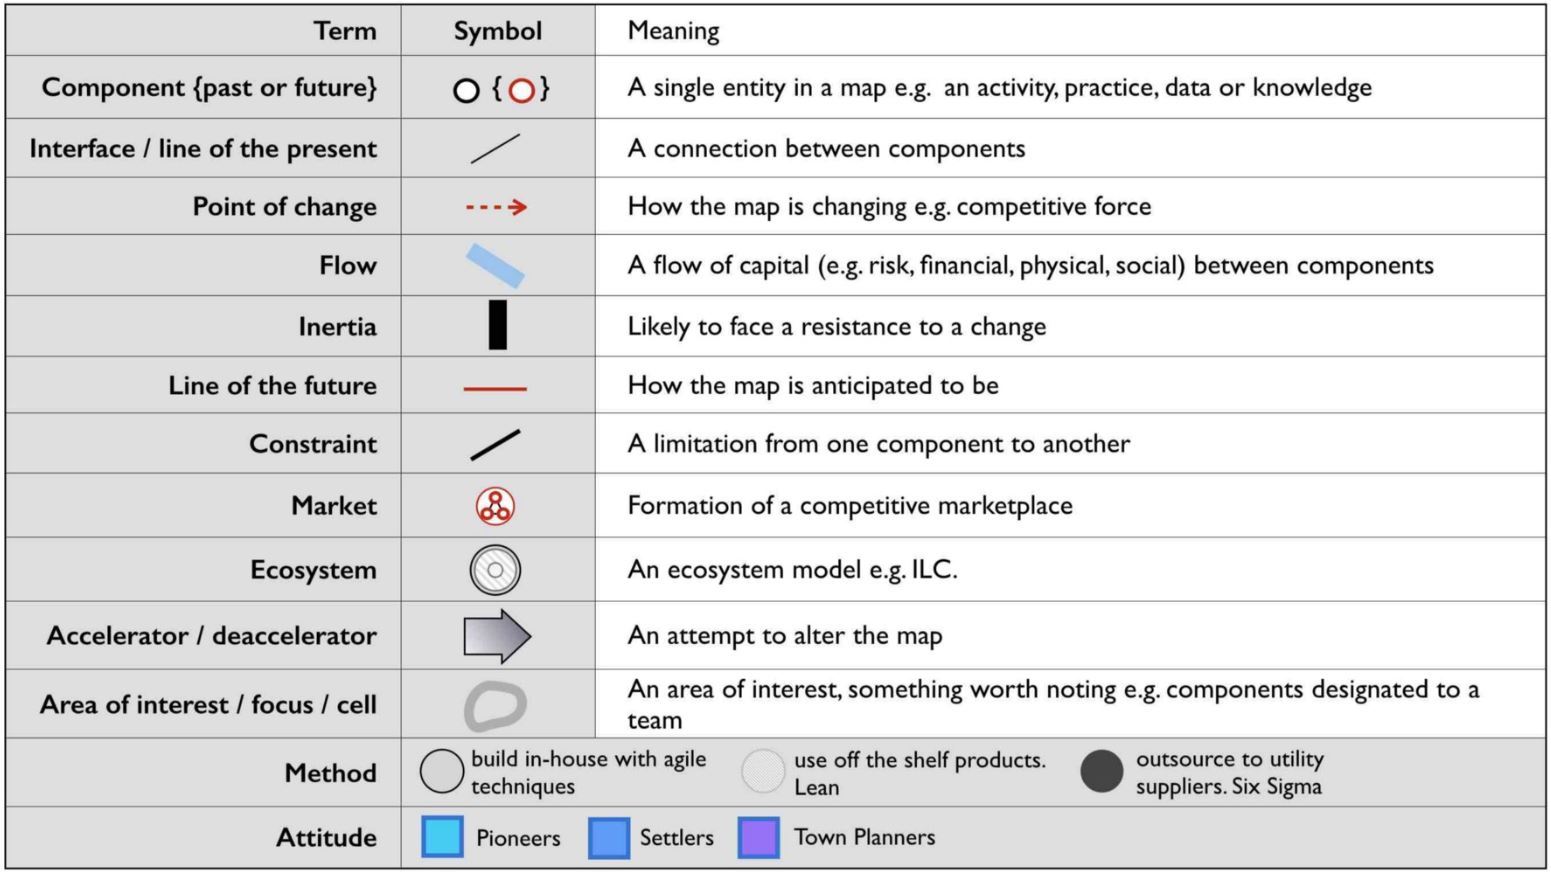This screenshot has height=875, width=1551.
Task: Click the red Line of the future symbol
Action: tap(495, 388)
